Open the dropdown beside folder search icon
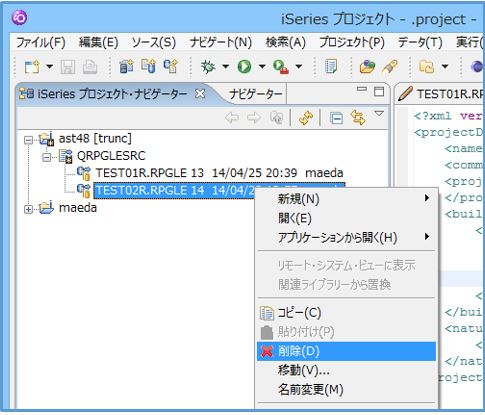The width and height of the screenshot is (485, 415). tap(445, 66)
